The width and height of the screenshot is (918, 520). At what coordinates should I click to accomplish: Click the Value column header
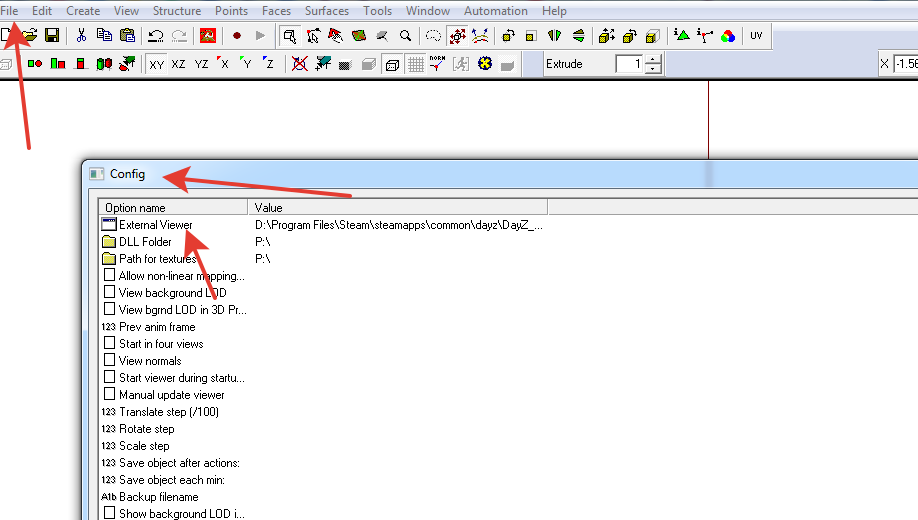398,207
